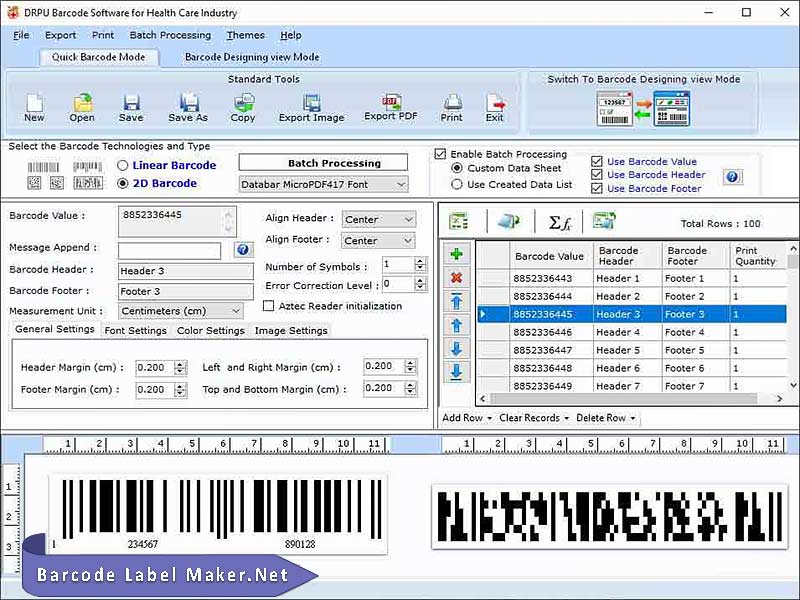Move row up arrow icon

click(x=456, y=325)
